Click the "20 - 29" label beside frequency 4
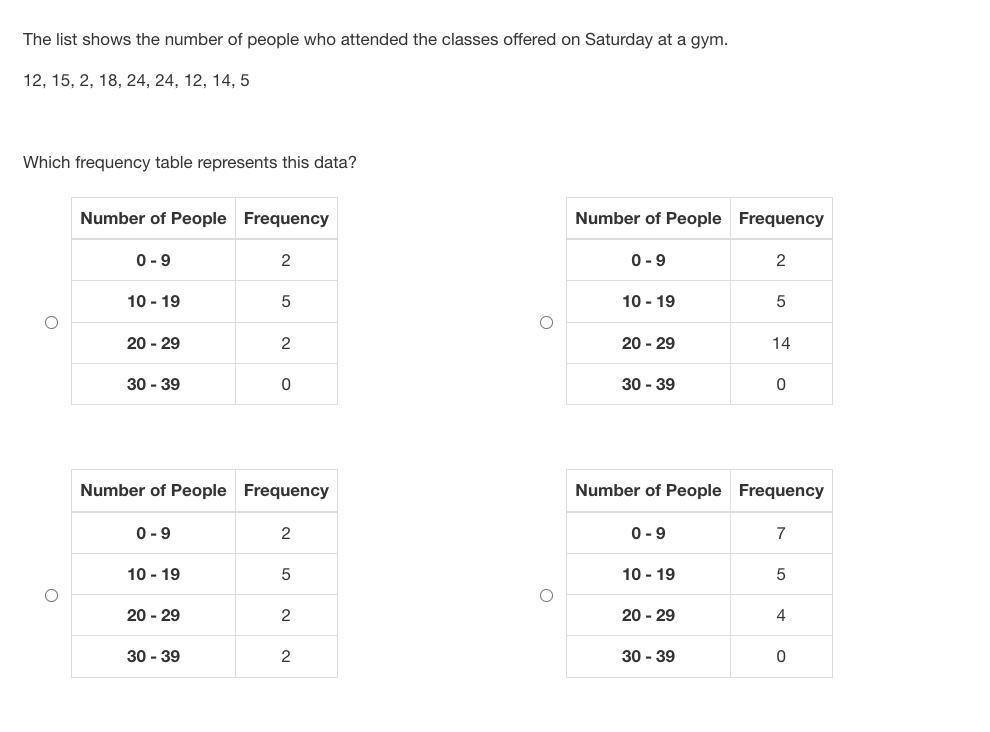This screenshot has width=990, height=732. pyautogui.click(x=648, y=615)
